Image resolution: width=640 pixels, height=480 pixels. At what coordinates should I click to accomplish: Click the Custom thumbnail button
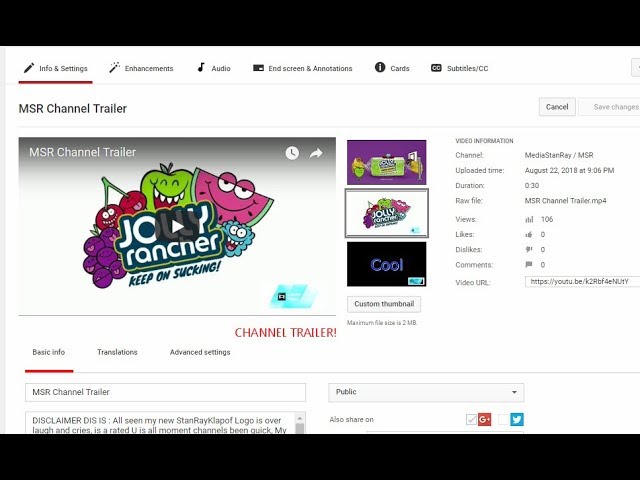[x=384, y=304]
